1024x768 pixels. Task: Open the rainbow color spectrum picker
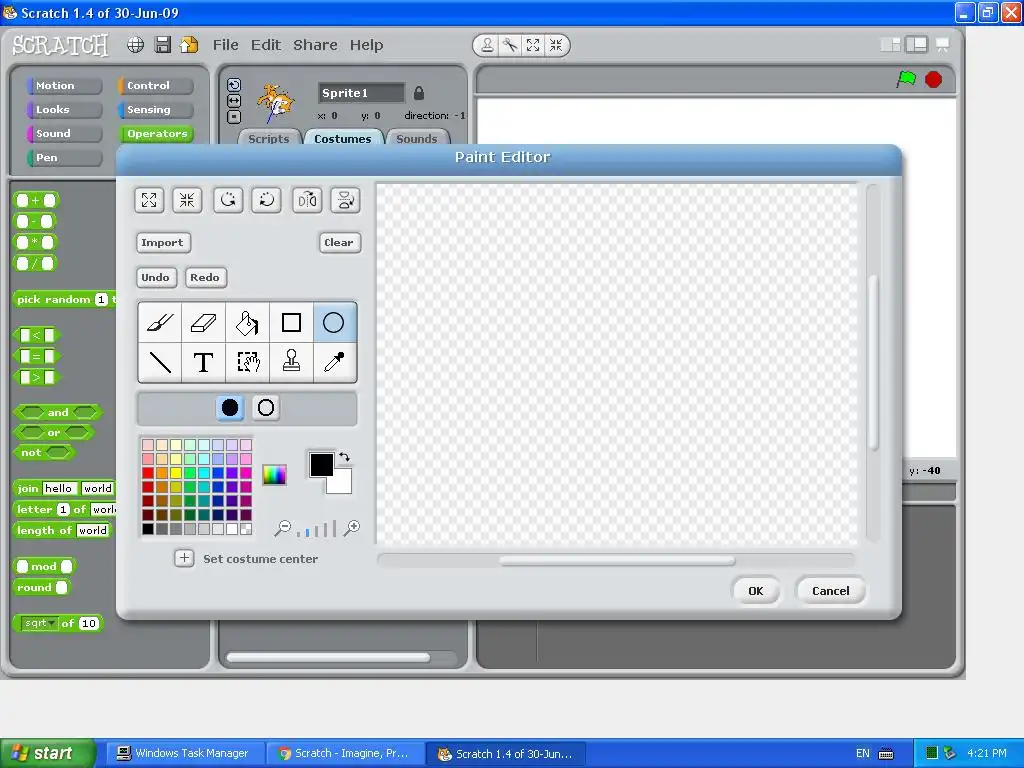[x=274, y=475]
